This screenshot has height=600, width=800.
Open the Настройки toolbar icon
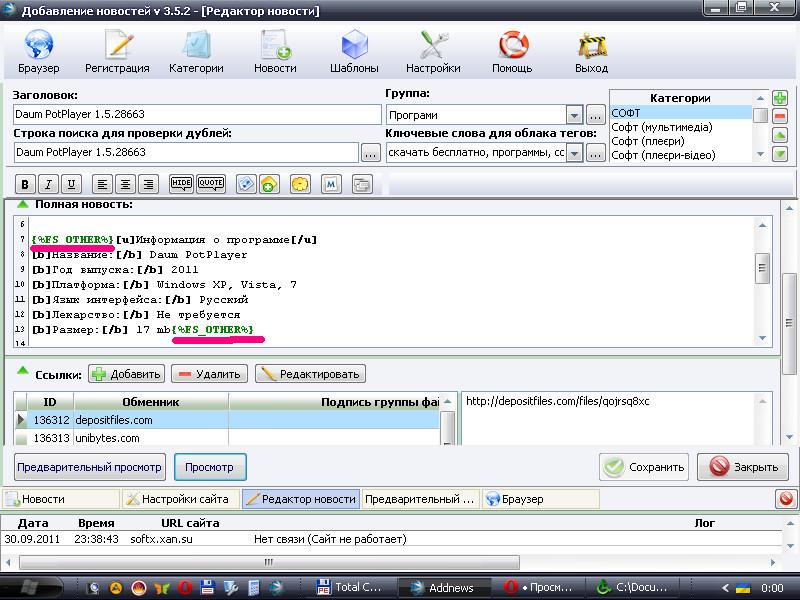[x=433, y=51]
